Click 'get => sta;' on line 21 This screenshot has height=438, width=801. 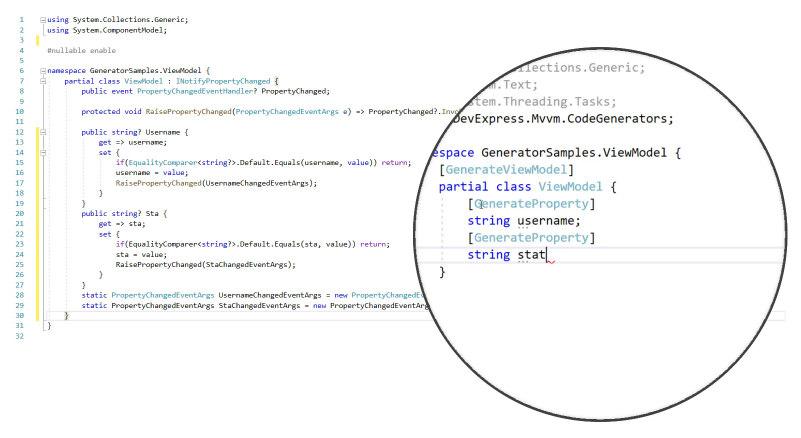(x=122, y=224)
